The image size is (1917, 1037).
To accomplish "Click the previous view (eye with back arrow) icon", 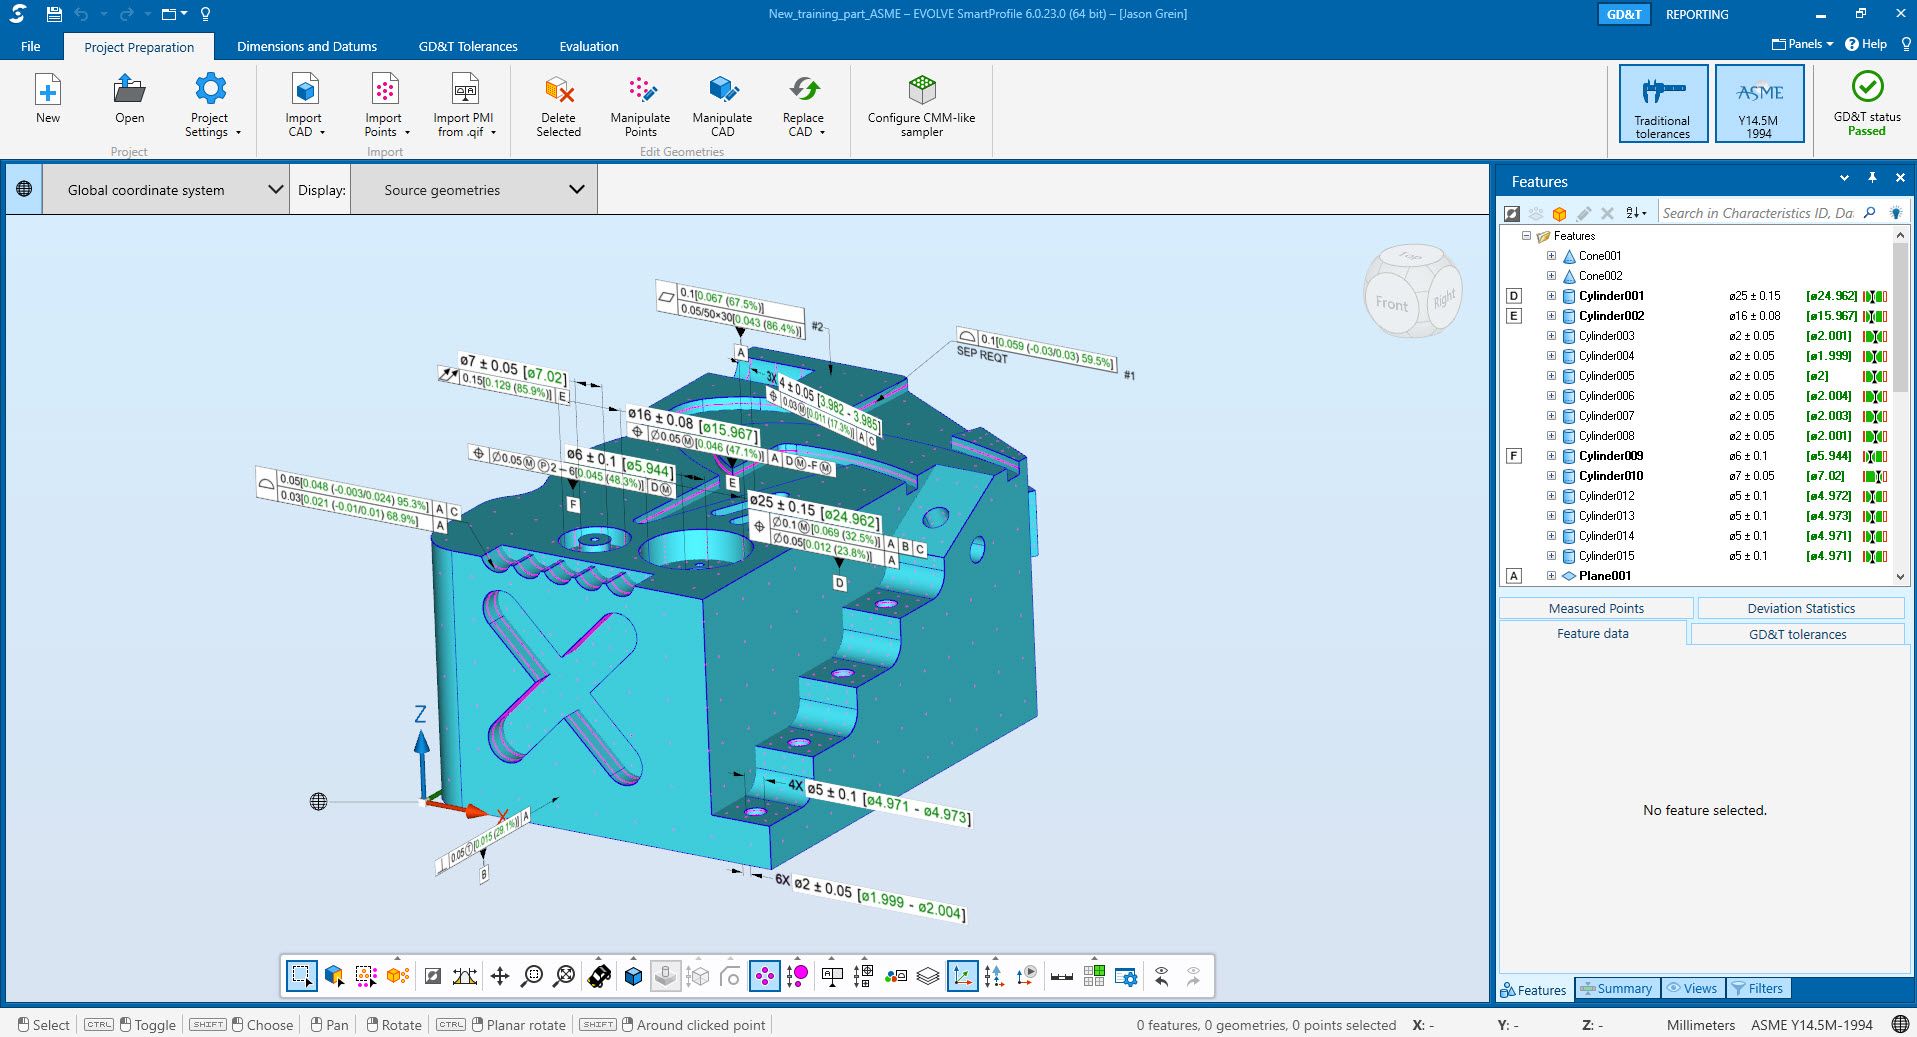I will pos(1161,976).
